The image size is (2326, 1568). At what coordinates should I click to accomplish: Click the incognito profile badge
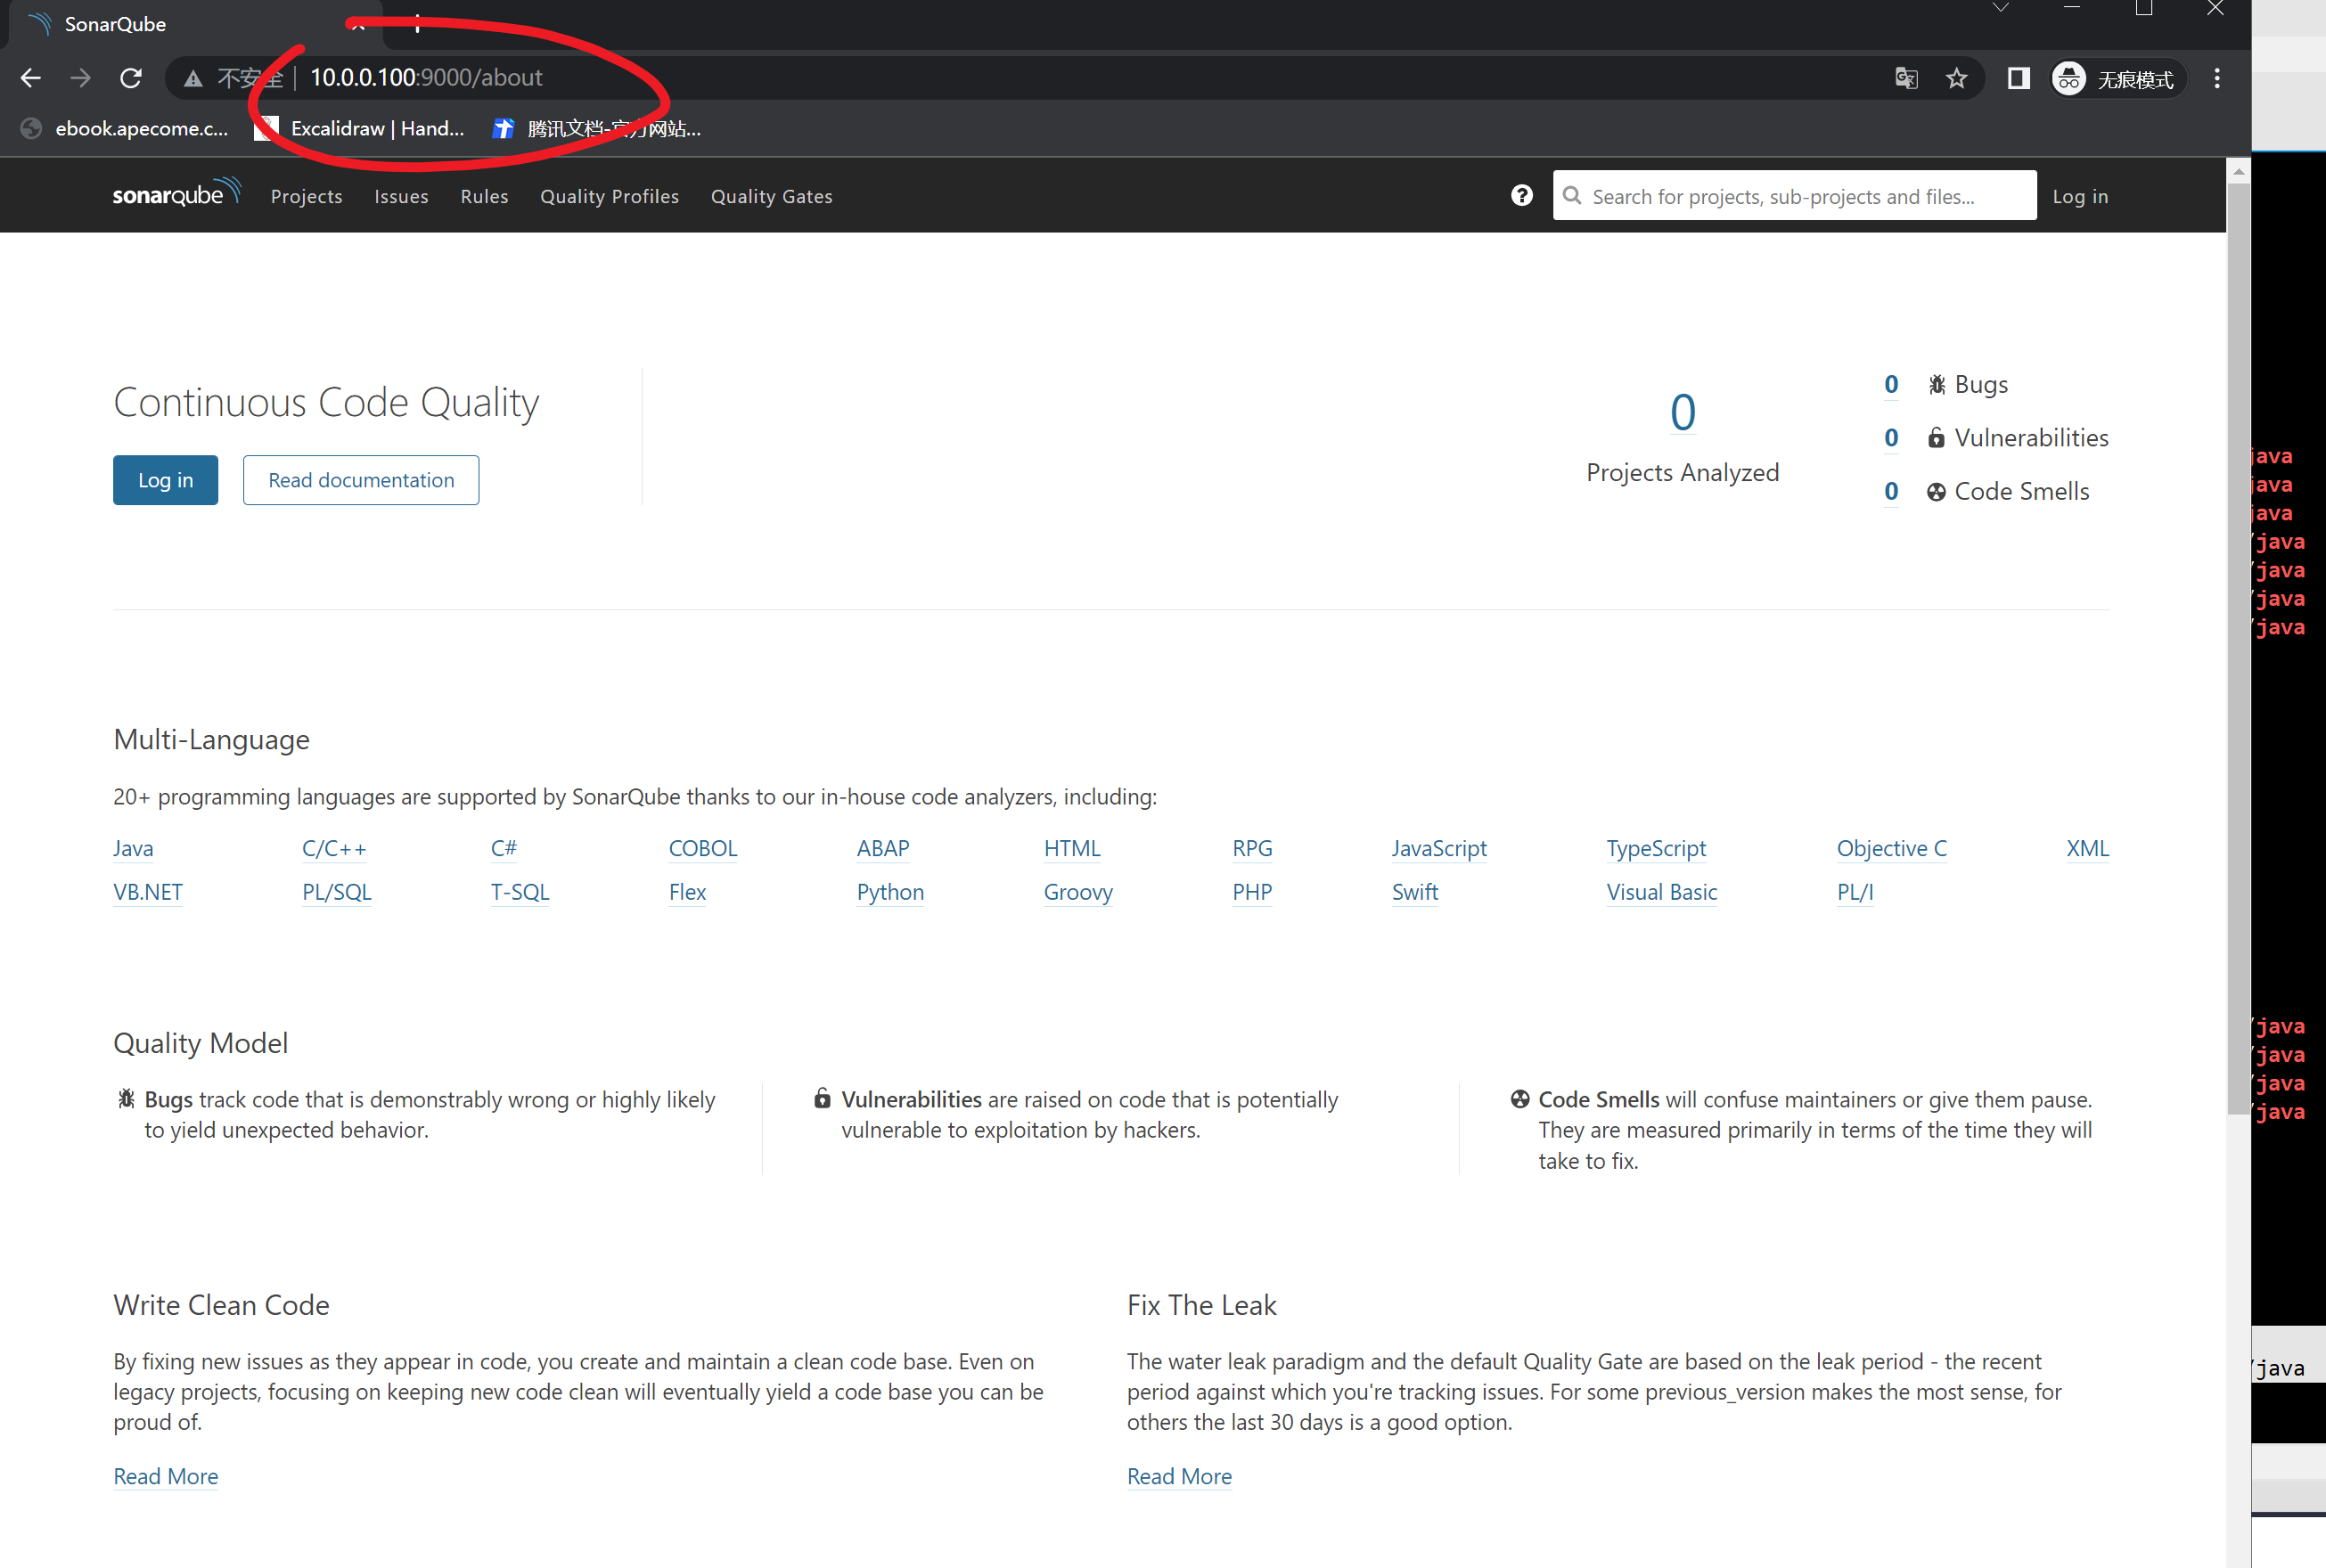pos(2114,78)
